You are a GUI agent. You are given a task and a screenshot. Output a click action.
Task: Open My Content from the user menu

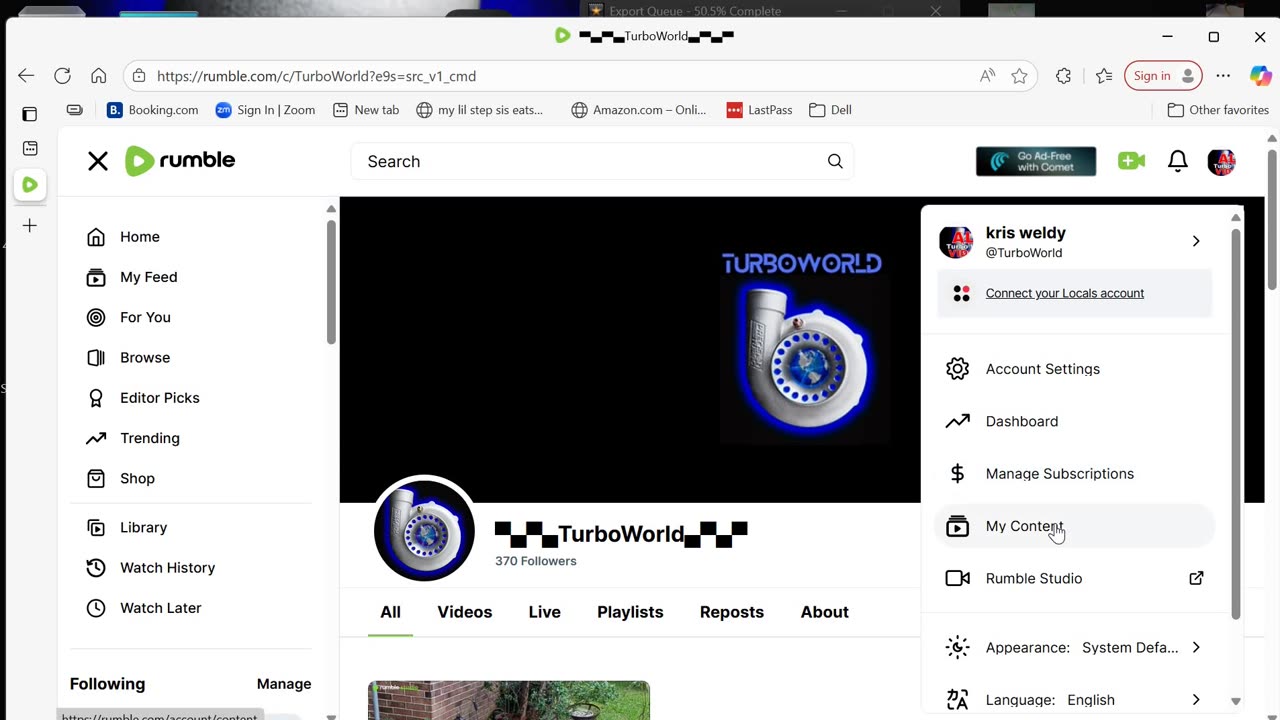1075,526
